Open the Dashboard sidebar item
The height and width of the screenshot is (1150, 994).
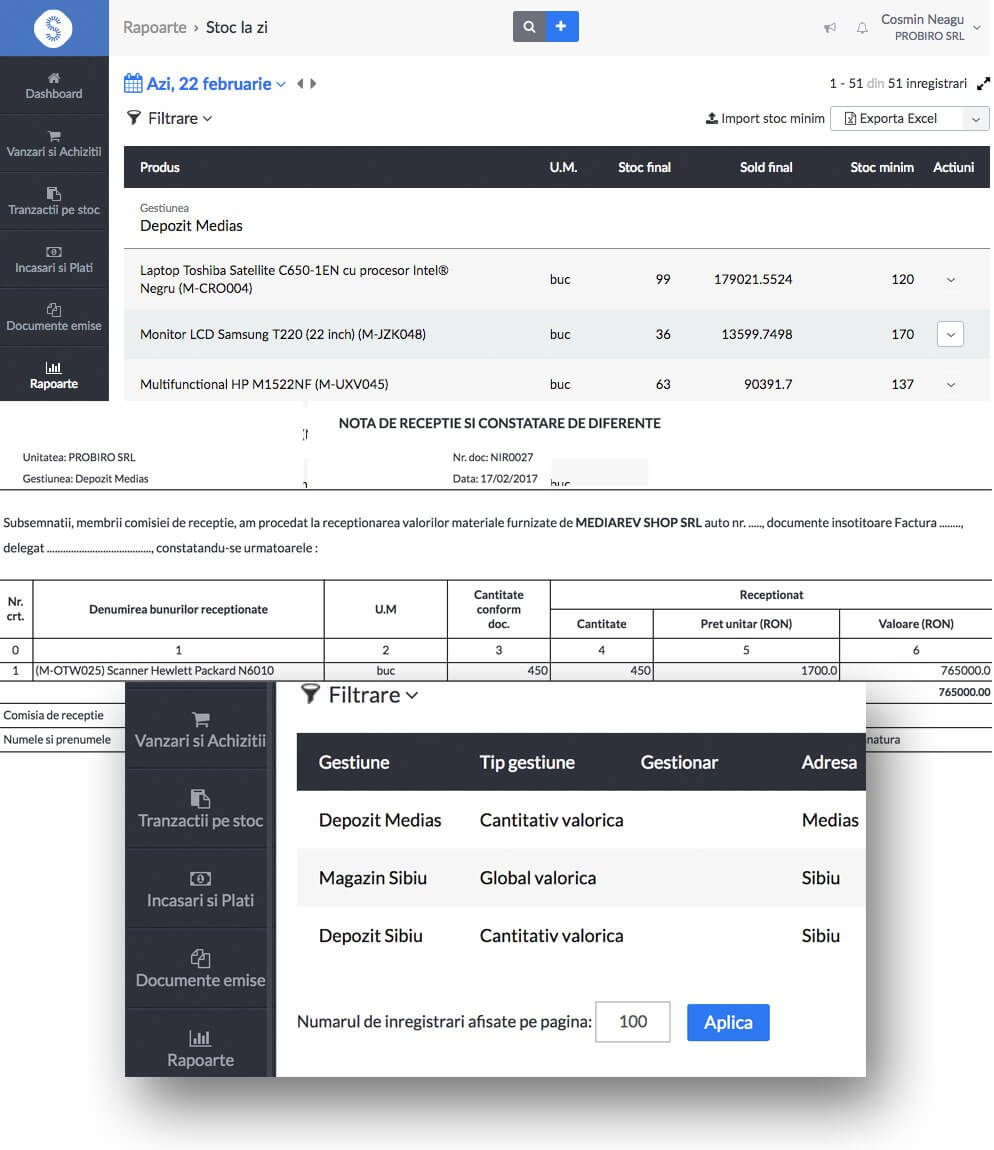pyautogui.click(x=54, y=86)
